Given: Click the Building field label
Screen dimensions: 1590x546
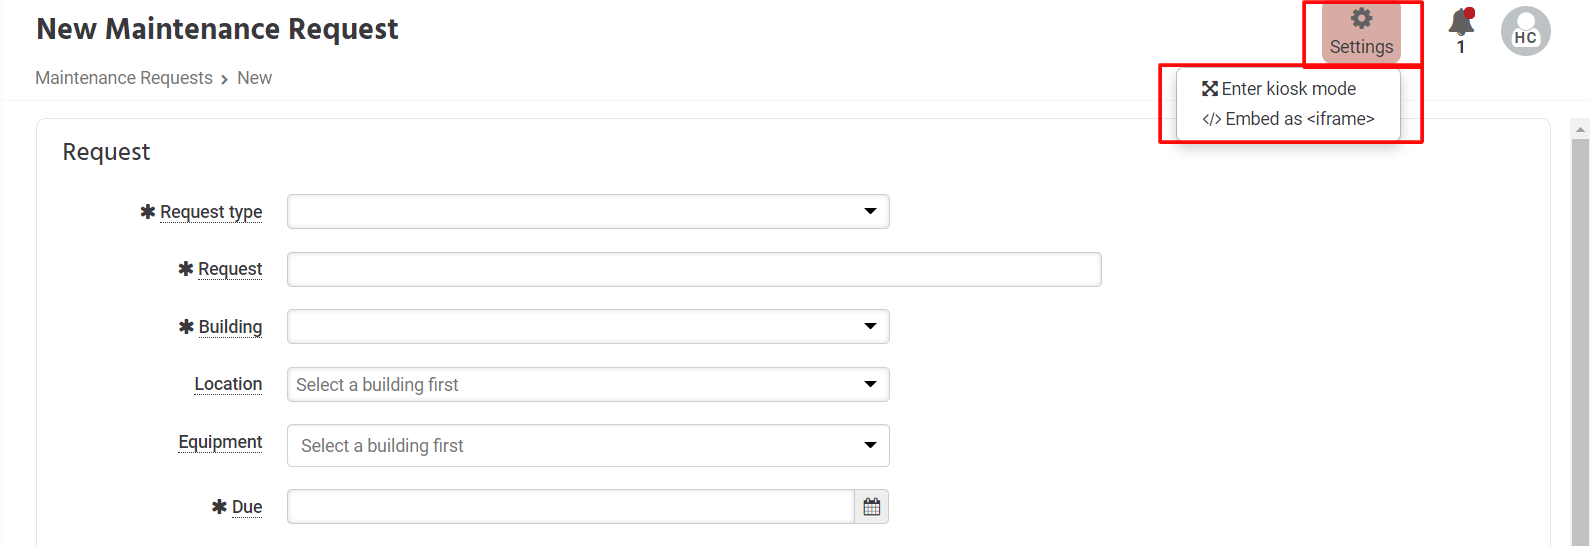Looking at the screenshot, I should pos(230,327).
